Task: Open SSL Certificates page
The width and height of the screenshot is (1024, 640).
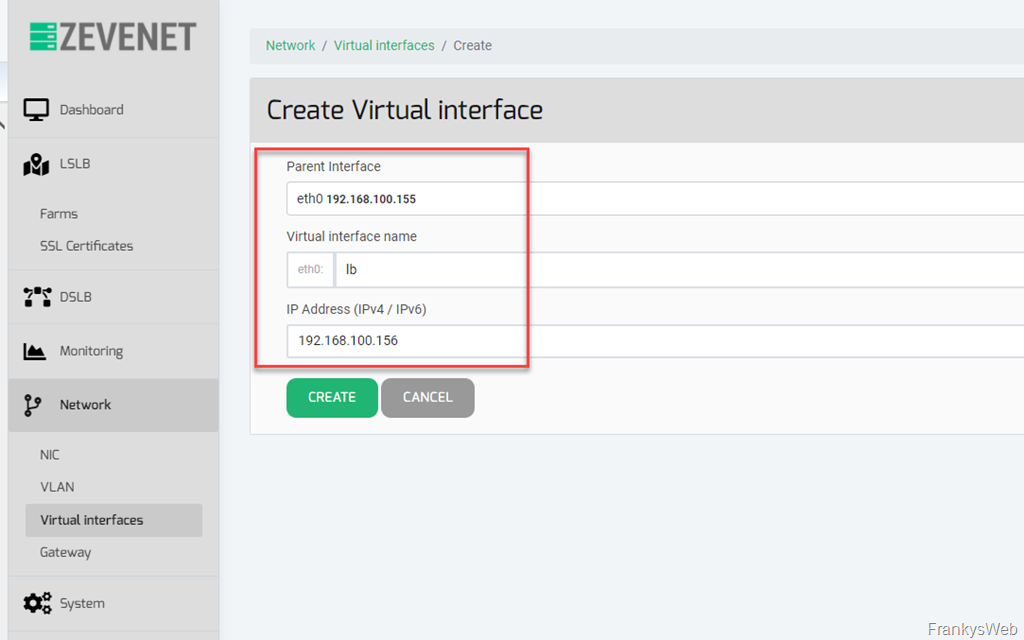Action: 86,246
